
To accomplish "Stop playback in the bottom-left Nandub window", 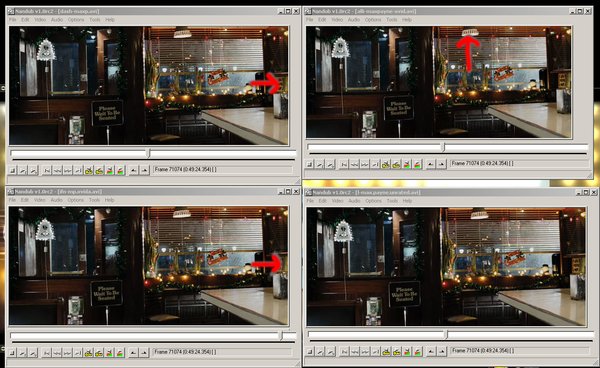I will tap(13, 352).
